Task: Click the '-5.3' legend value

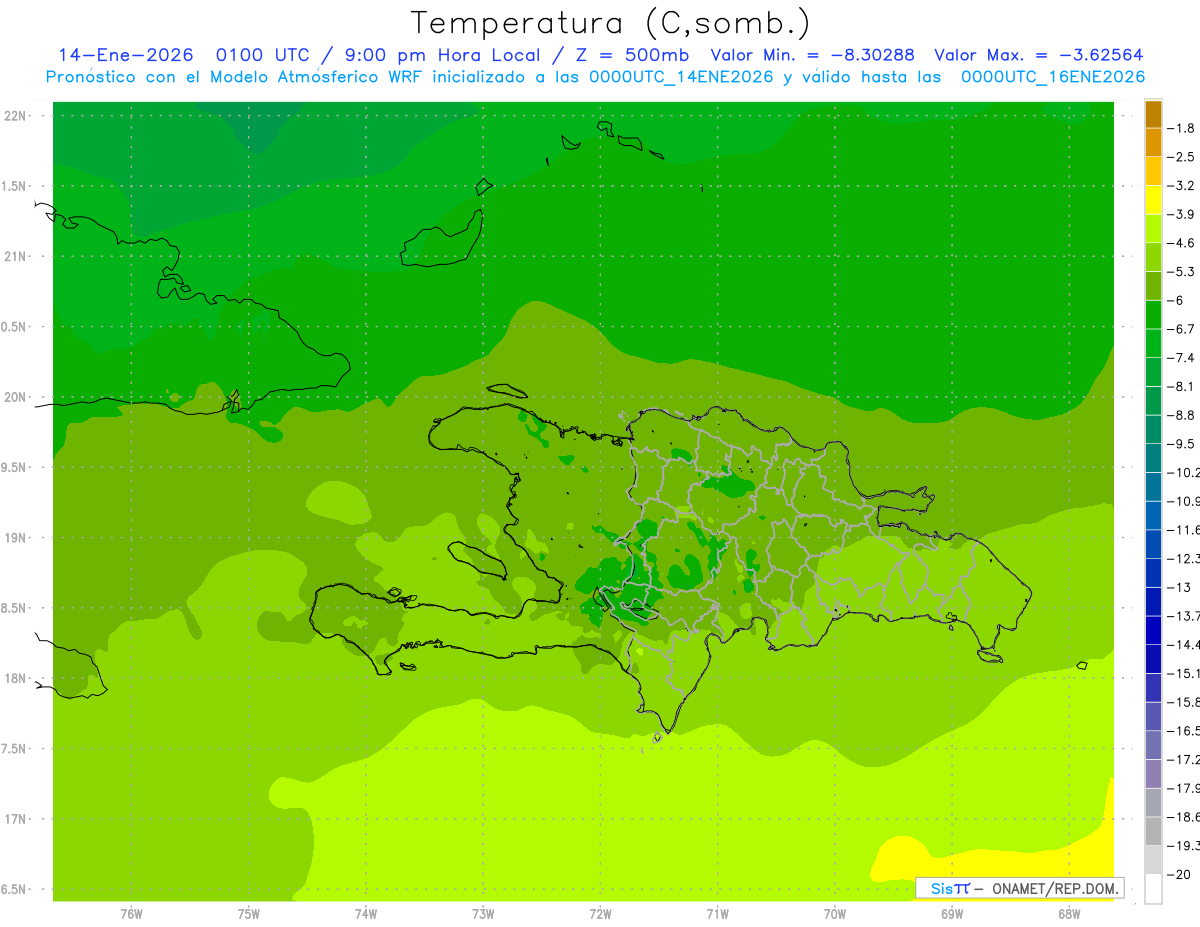Action: [x=1181, y=271]
